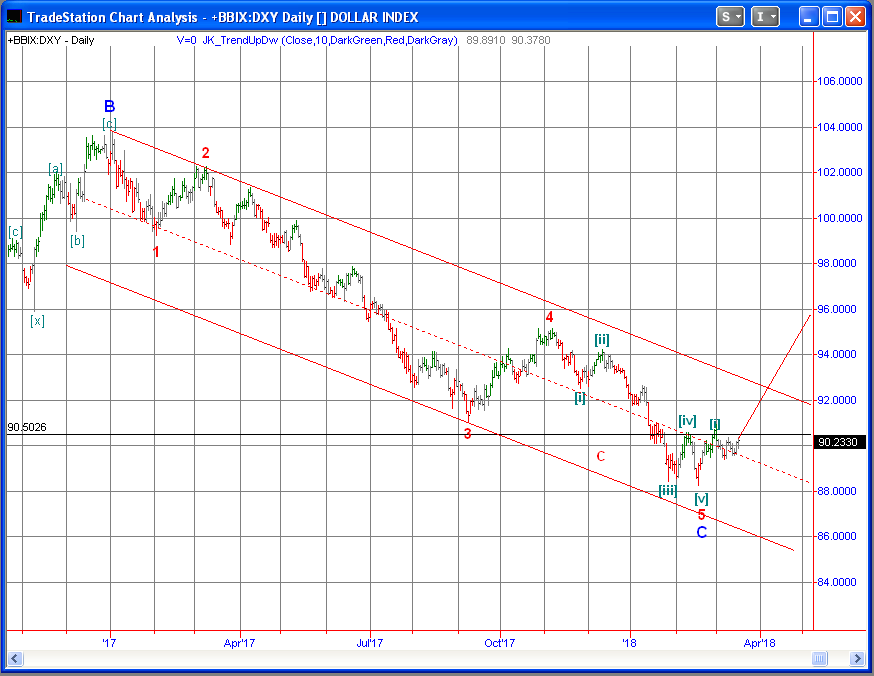Click the Oct'17 date on time axis
The image size is (874, 676).
tap(499, 642)
